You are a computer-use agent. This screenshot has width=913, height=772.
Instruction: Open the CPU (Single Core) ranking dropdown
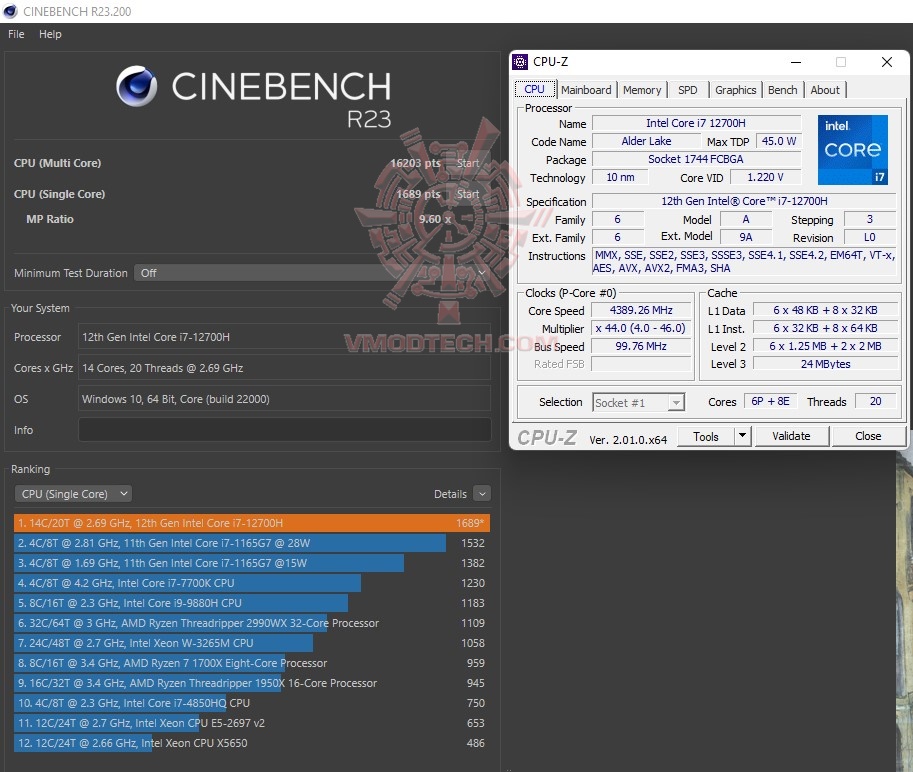pyautogui.click(x=73, y=494)
